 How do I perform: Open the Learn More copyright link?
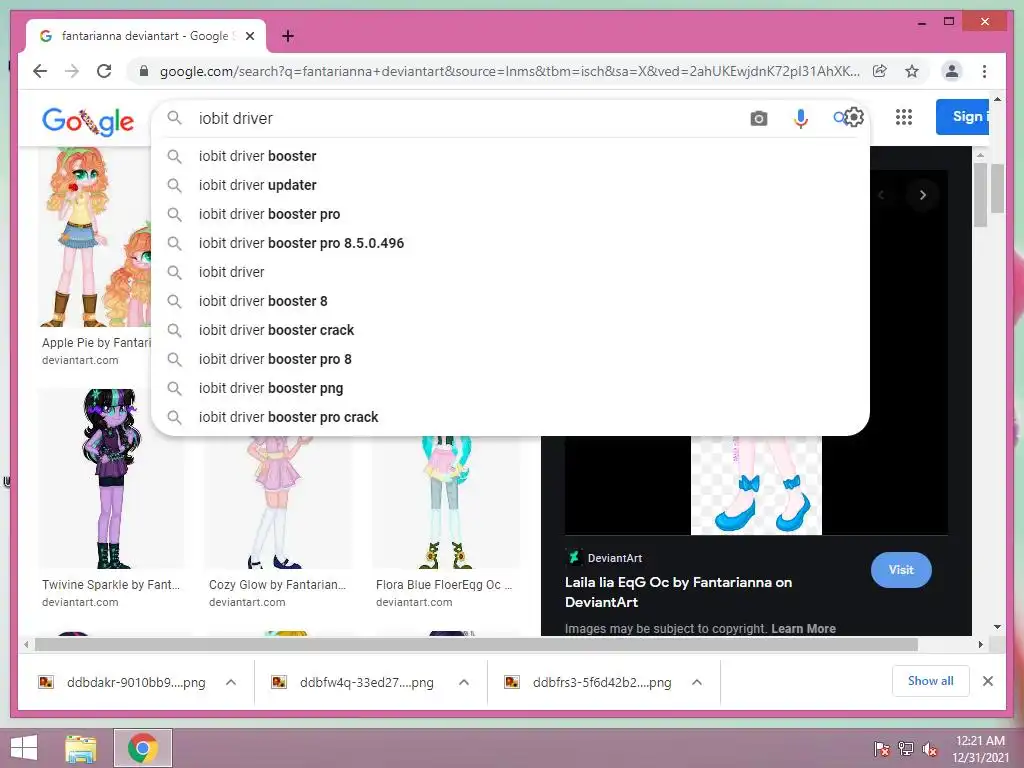pos(803,628)
